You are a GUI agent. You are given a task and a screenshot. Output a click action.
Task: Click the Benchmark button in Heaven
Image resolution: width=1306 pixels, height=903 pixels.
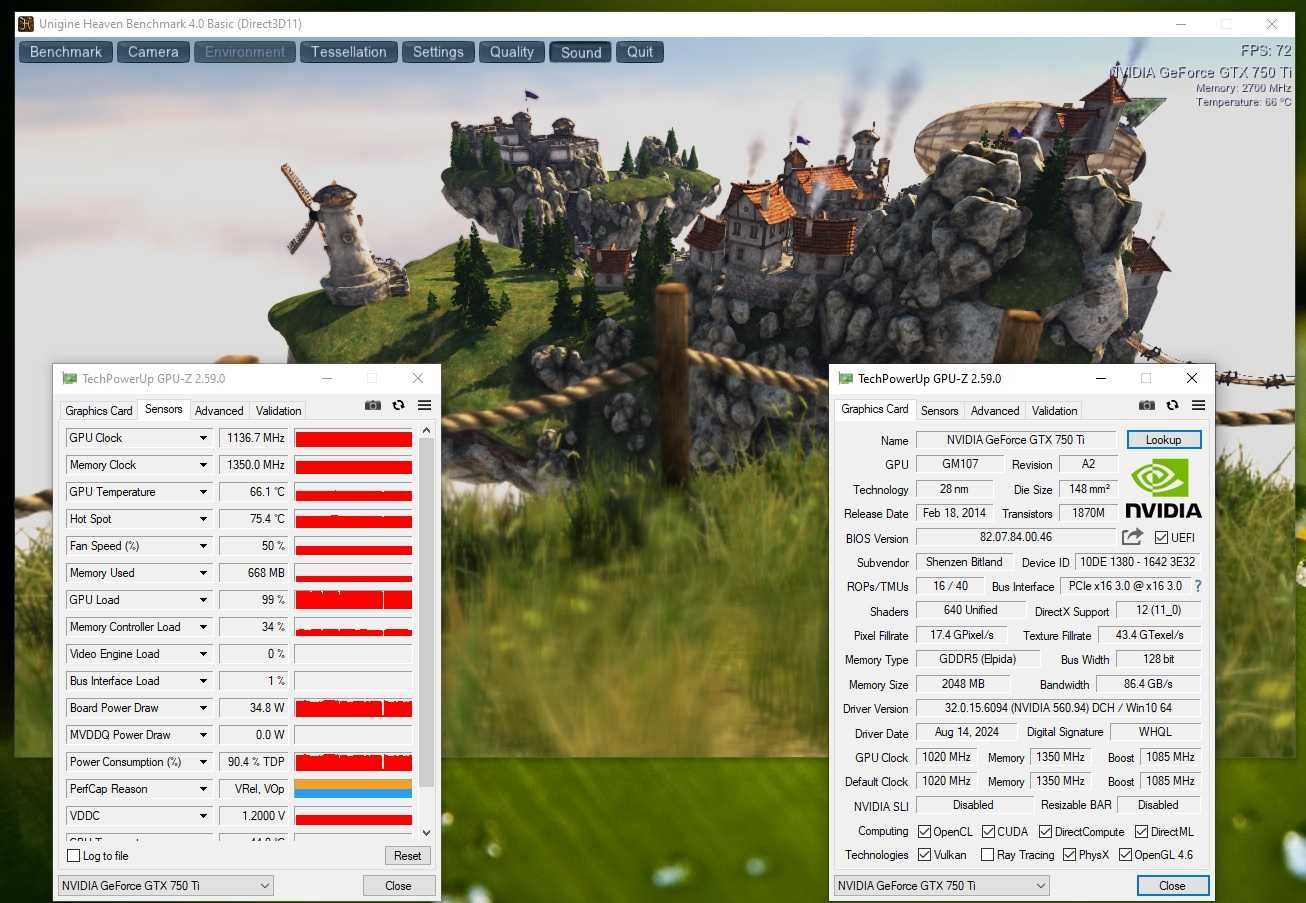tap(66, 52)
